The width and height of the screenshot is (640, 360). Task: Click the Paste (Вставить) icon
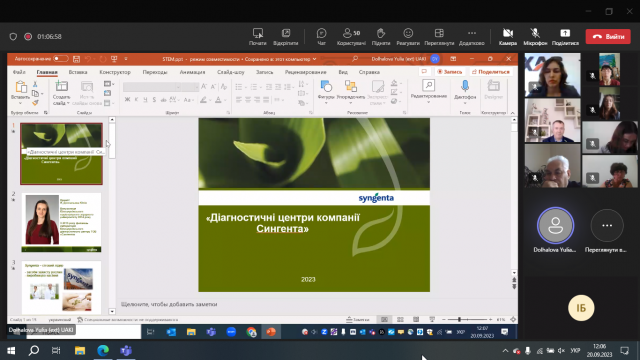(x=20, y=87)
